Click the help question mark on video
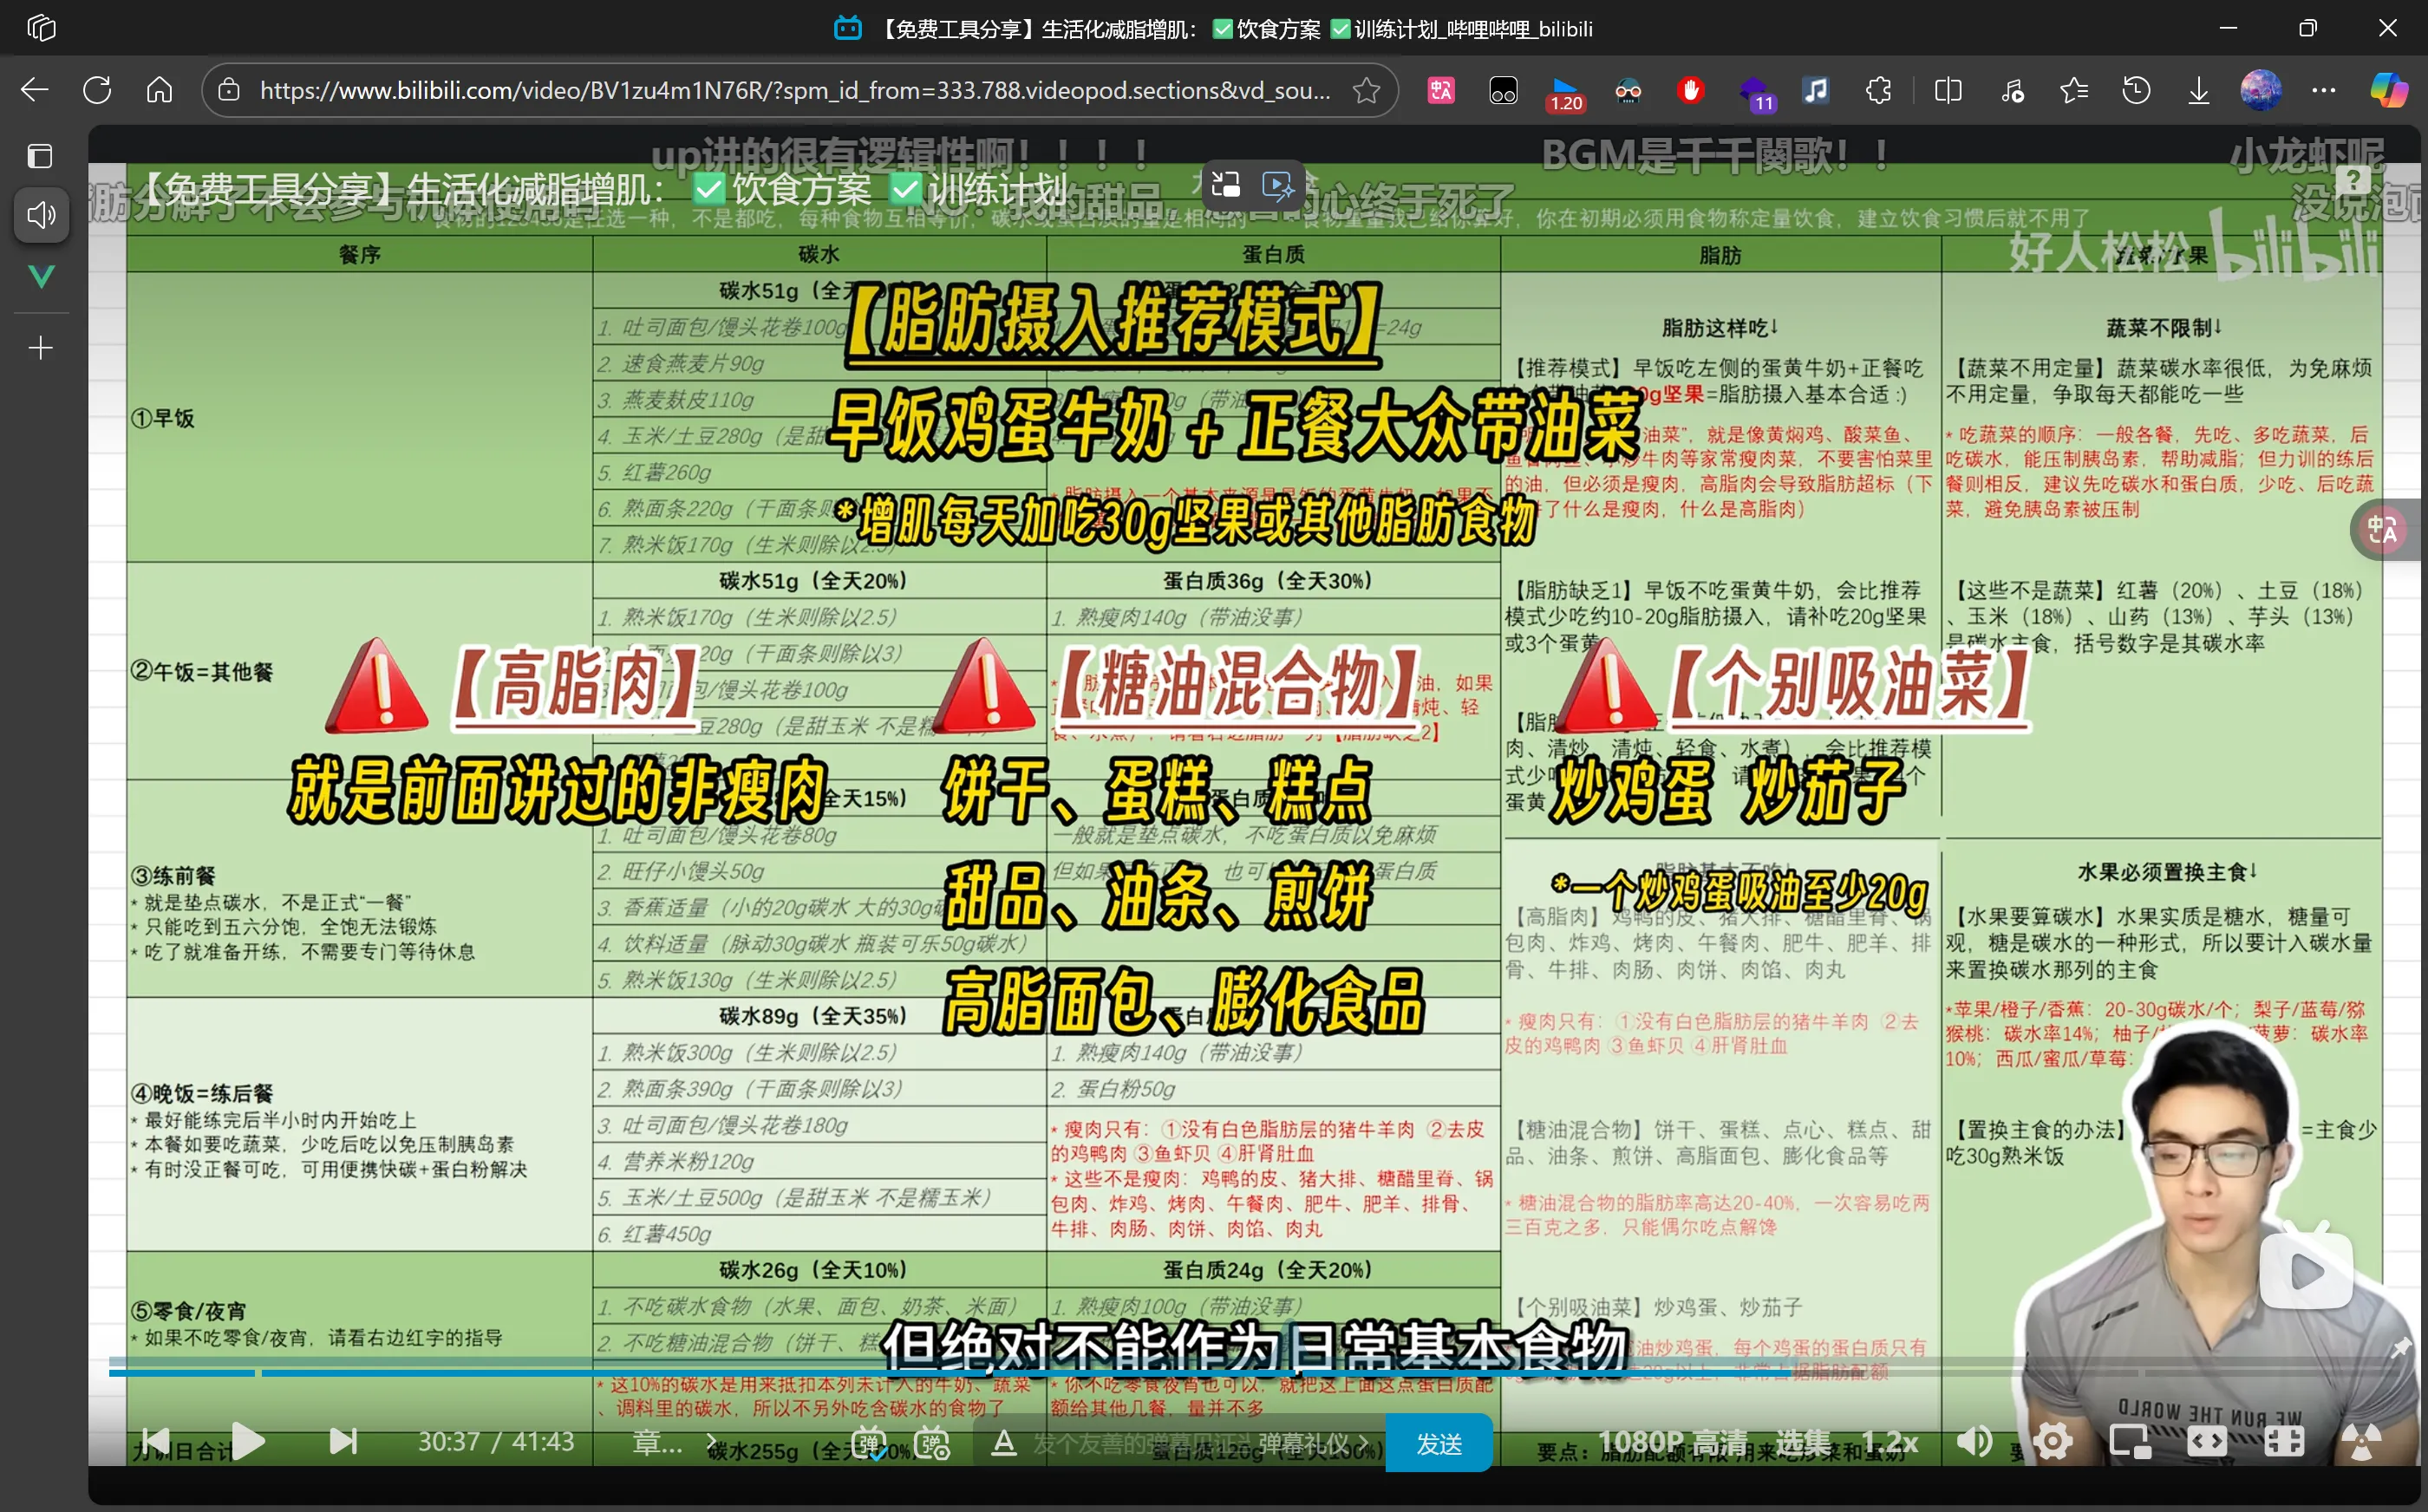The width and height of the screenshot is (2428, 1512). (2353, 180)
